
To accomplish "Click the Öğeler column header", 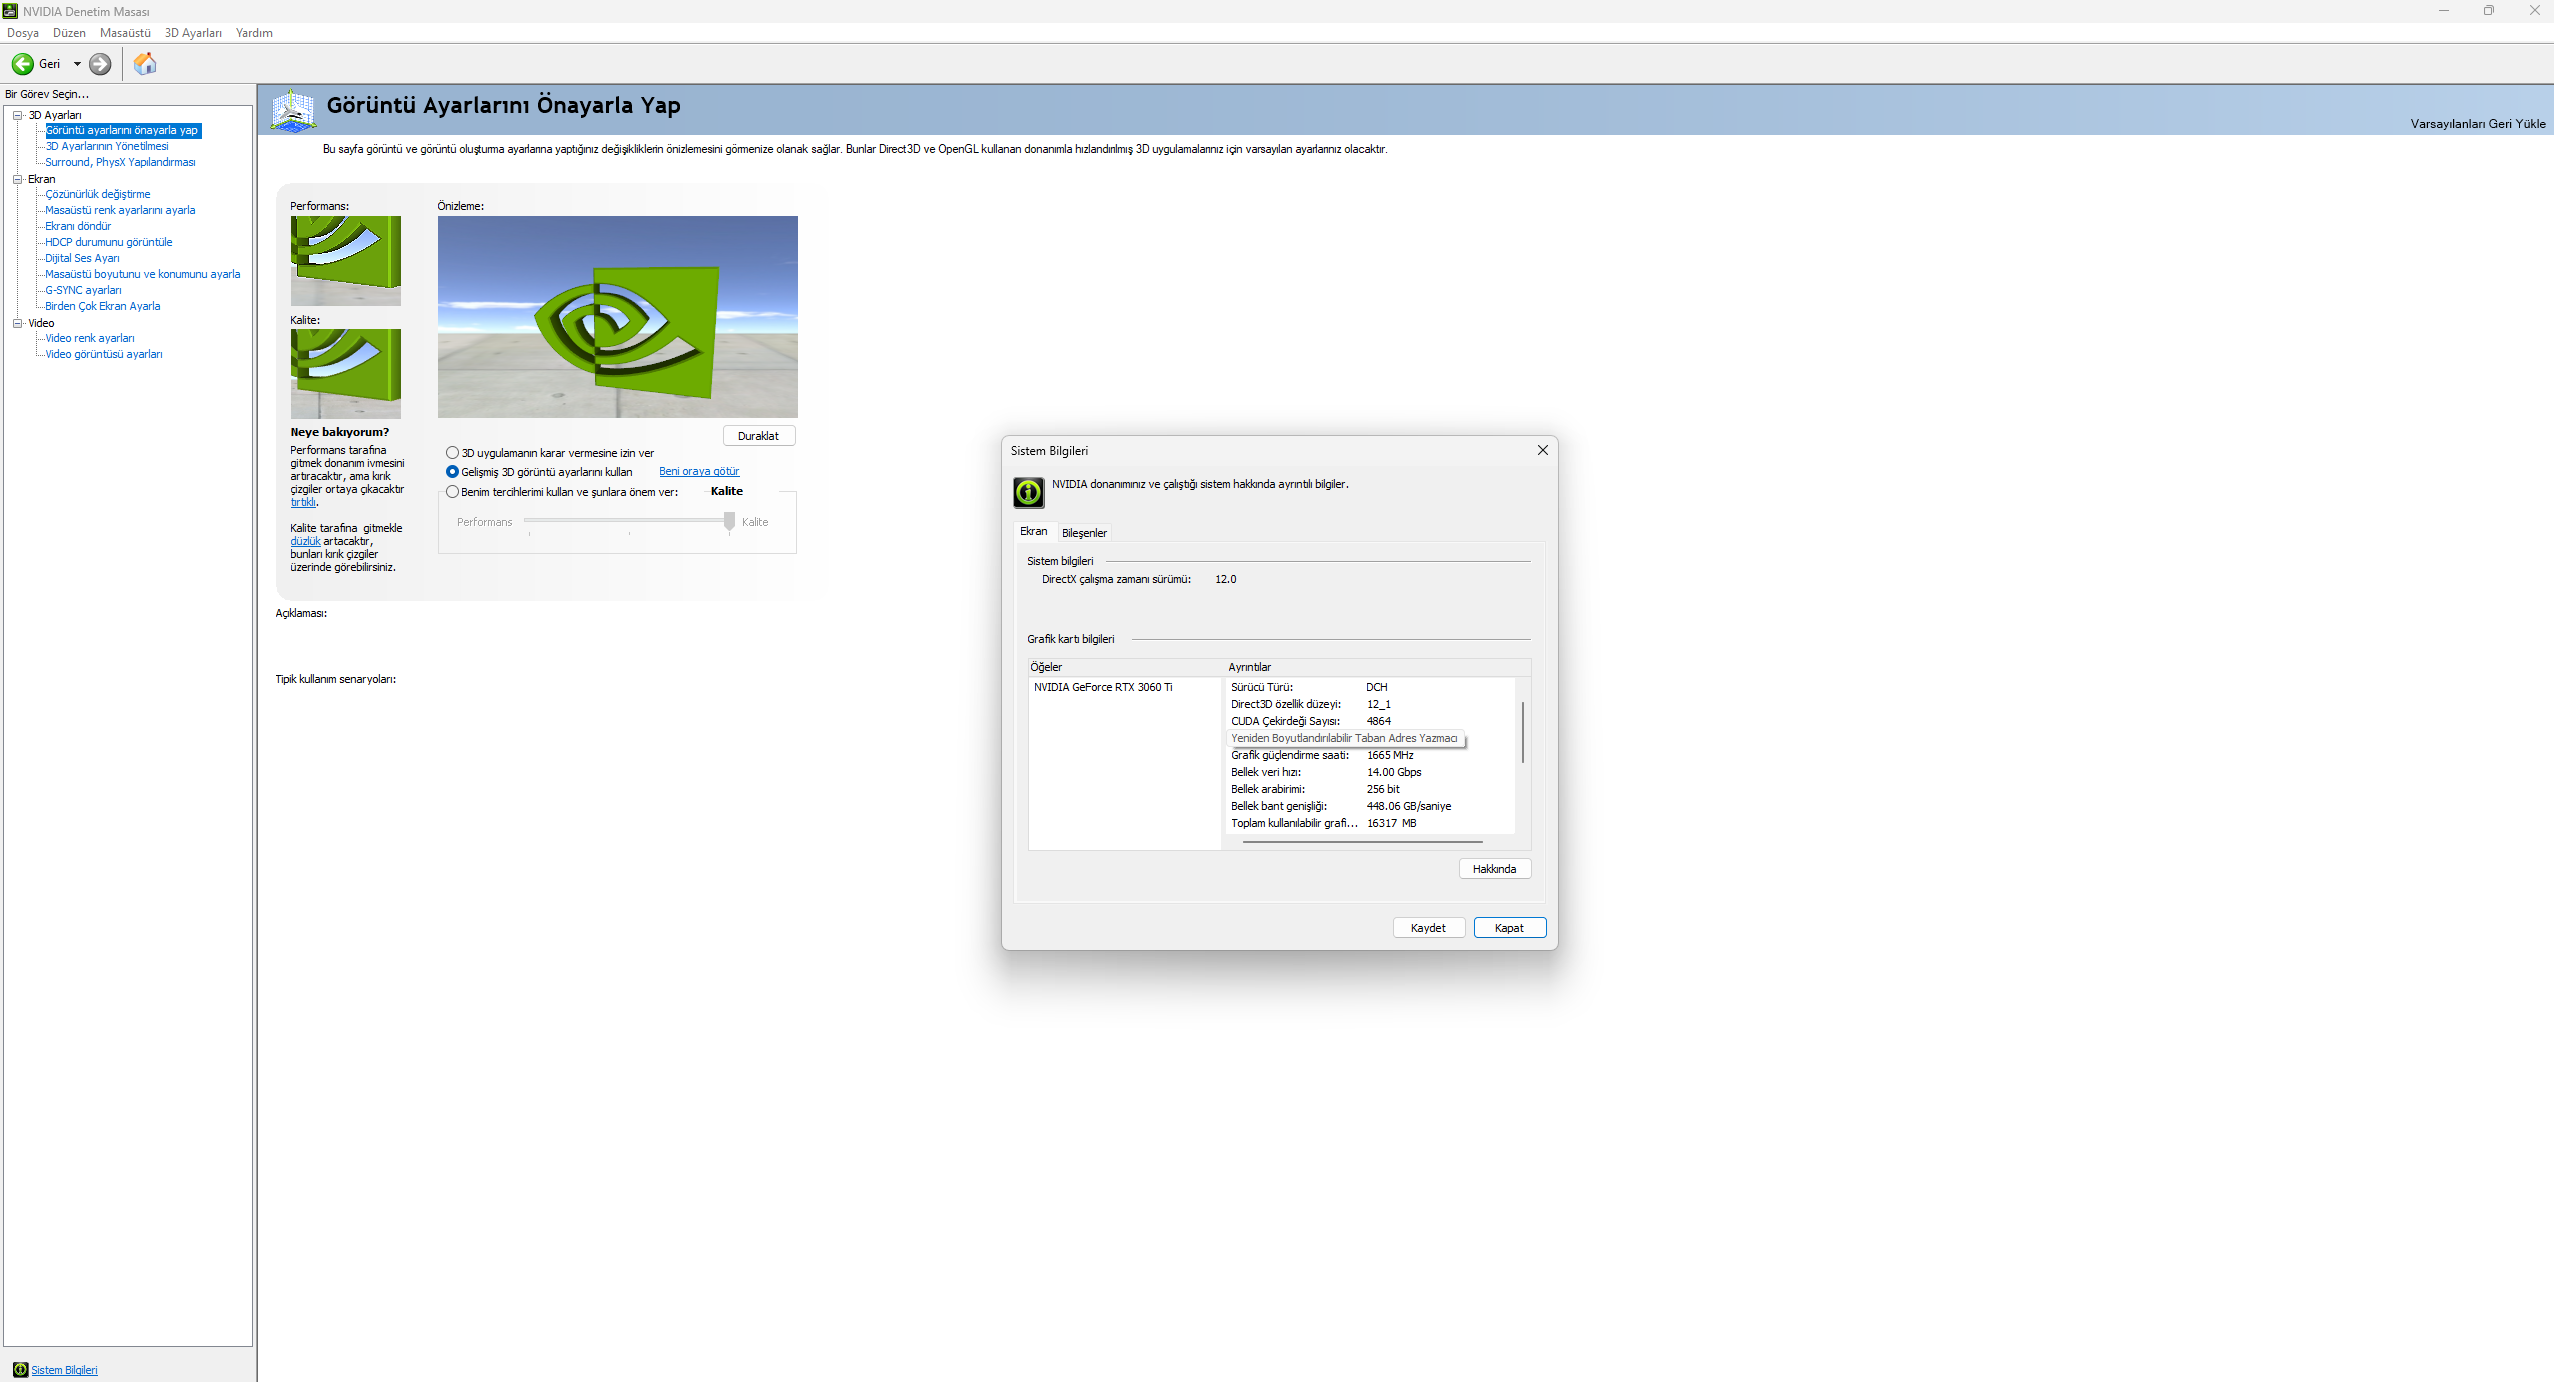I will coord(1126,667).
